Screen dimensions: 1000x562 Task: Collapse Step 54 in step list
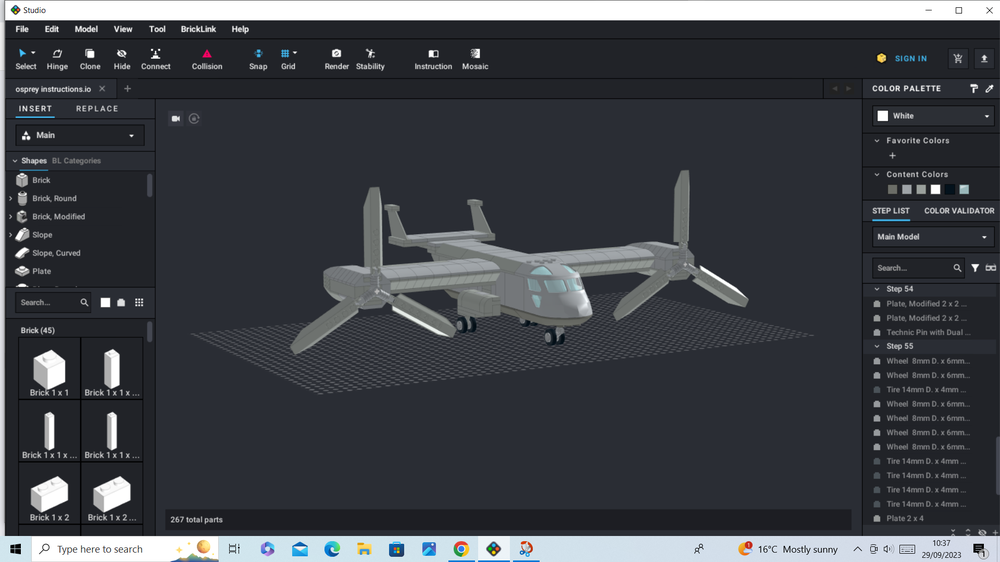pyautogui.click(x=877, y=289)
